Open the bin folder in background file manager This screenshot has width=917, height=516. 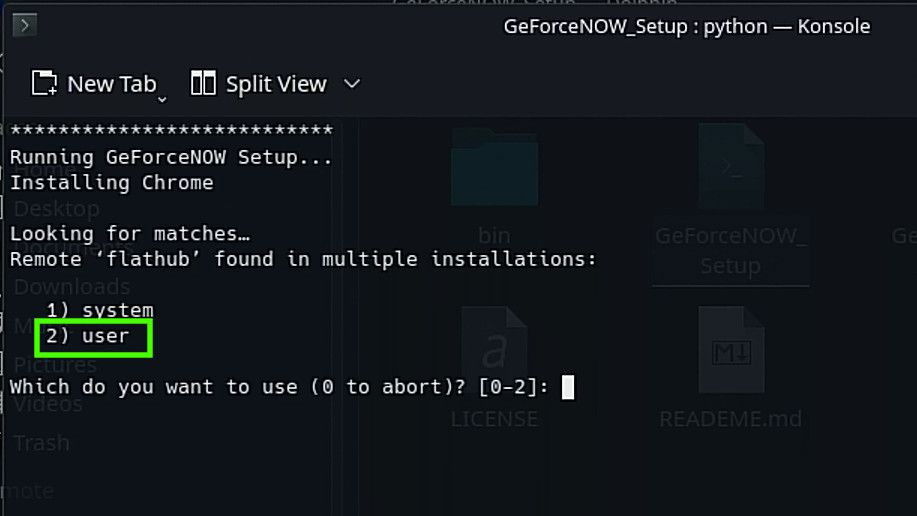pos(494,168)
